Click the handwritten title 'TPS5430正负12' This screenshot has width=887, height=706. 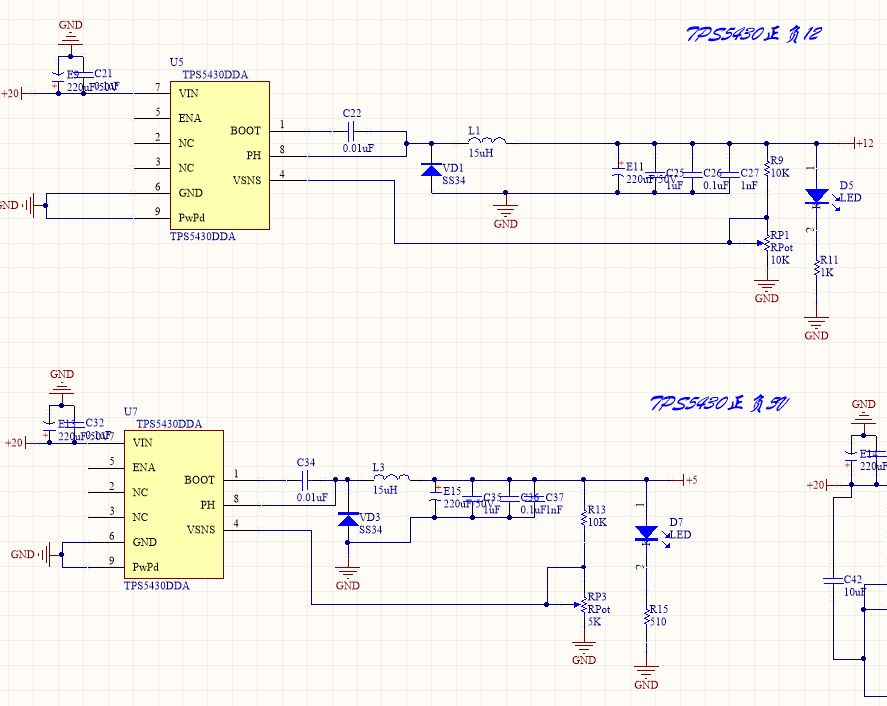[x=753, y=34]
